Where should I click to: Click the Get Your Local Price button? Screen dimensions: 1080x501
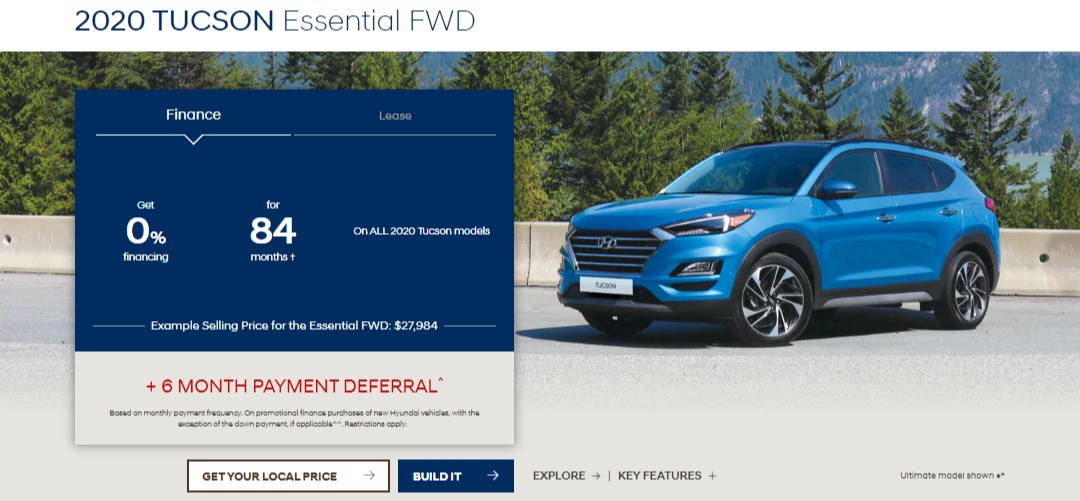pos(288,476)
